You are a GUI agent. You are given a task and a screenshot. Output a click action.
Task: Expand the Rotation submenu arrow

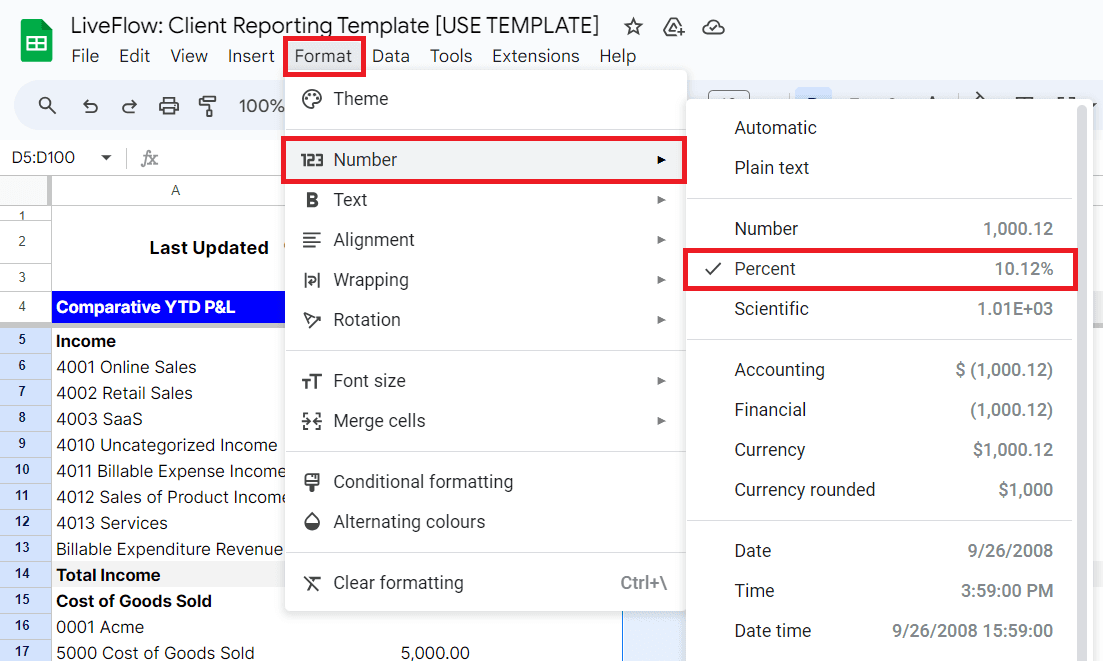[x=661, y=320]
